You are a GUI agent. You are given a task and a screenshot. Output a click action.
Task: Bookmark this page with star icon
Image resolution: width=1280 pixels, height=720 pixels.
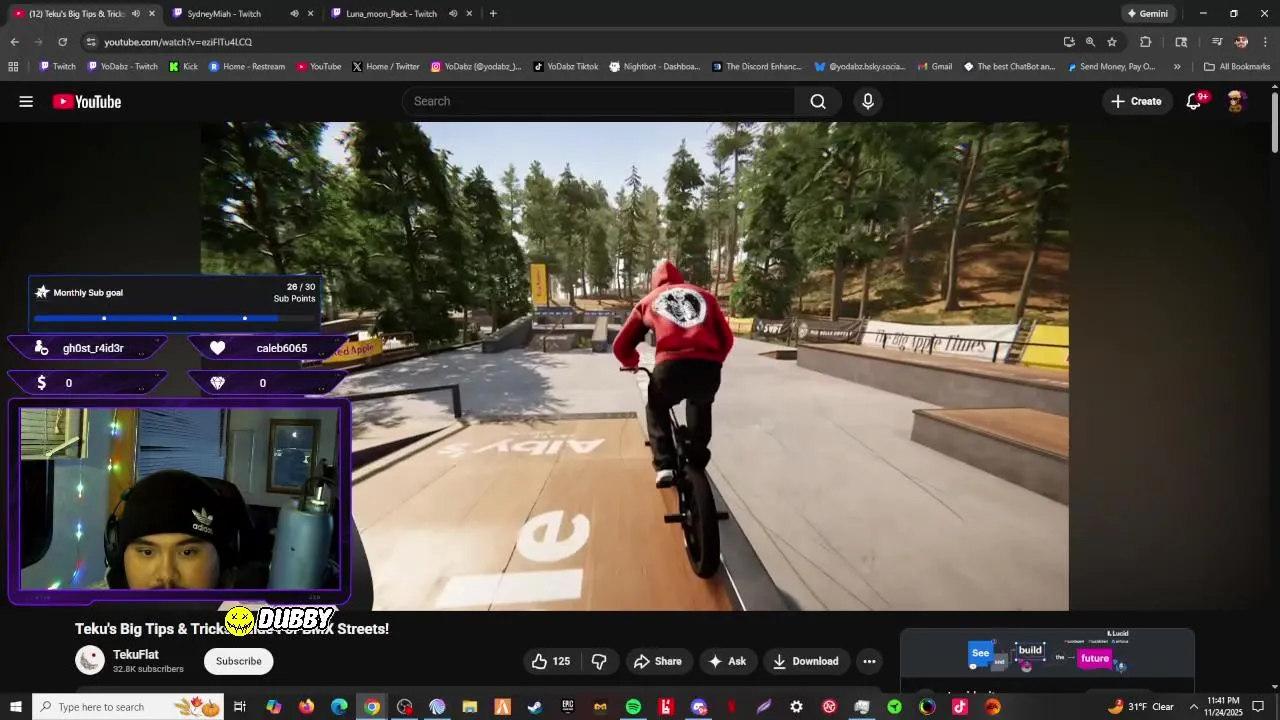1112,42
